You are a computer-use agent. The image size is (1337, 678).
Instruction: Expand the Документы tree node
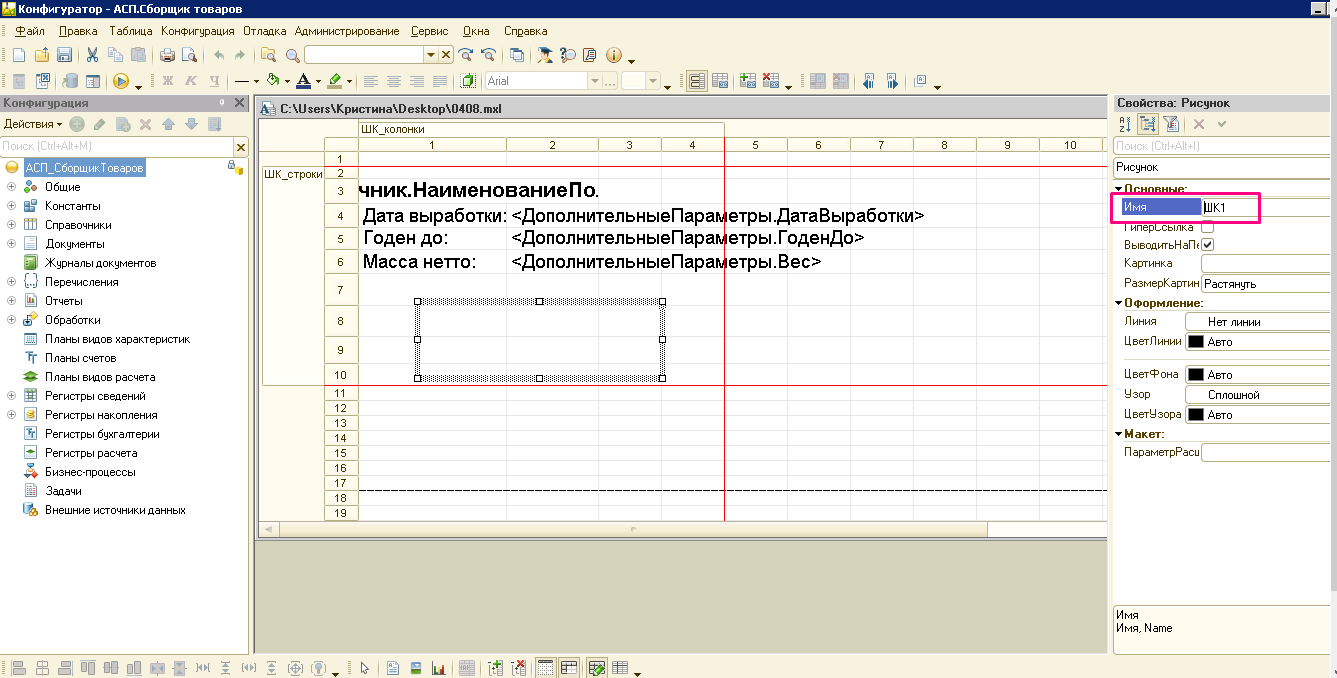point(11,244)
